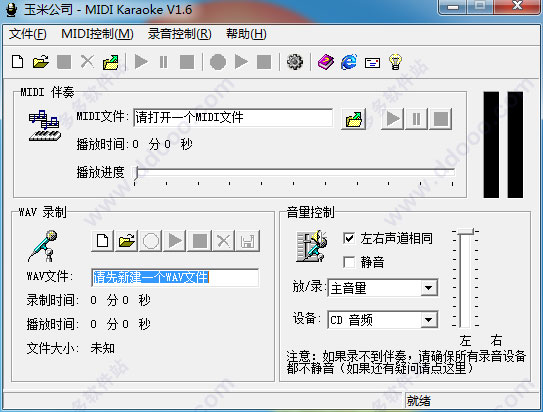The width and height of the screenshot is (543, 412).
Task: Click the right black level meter bar
Action: click(x=515, y=145)
